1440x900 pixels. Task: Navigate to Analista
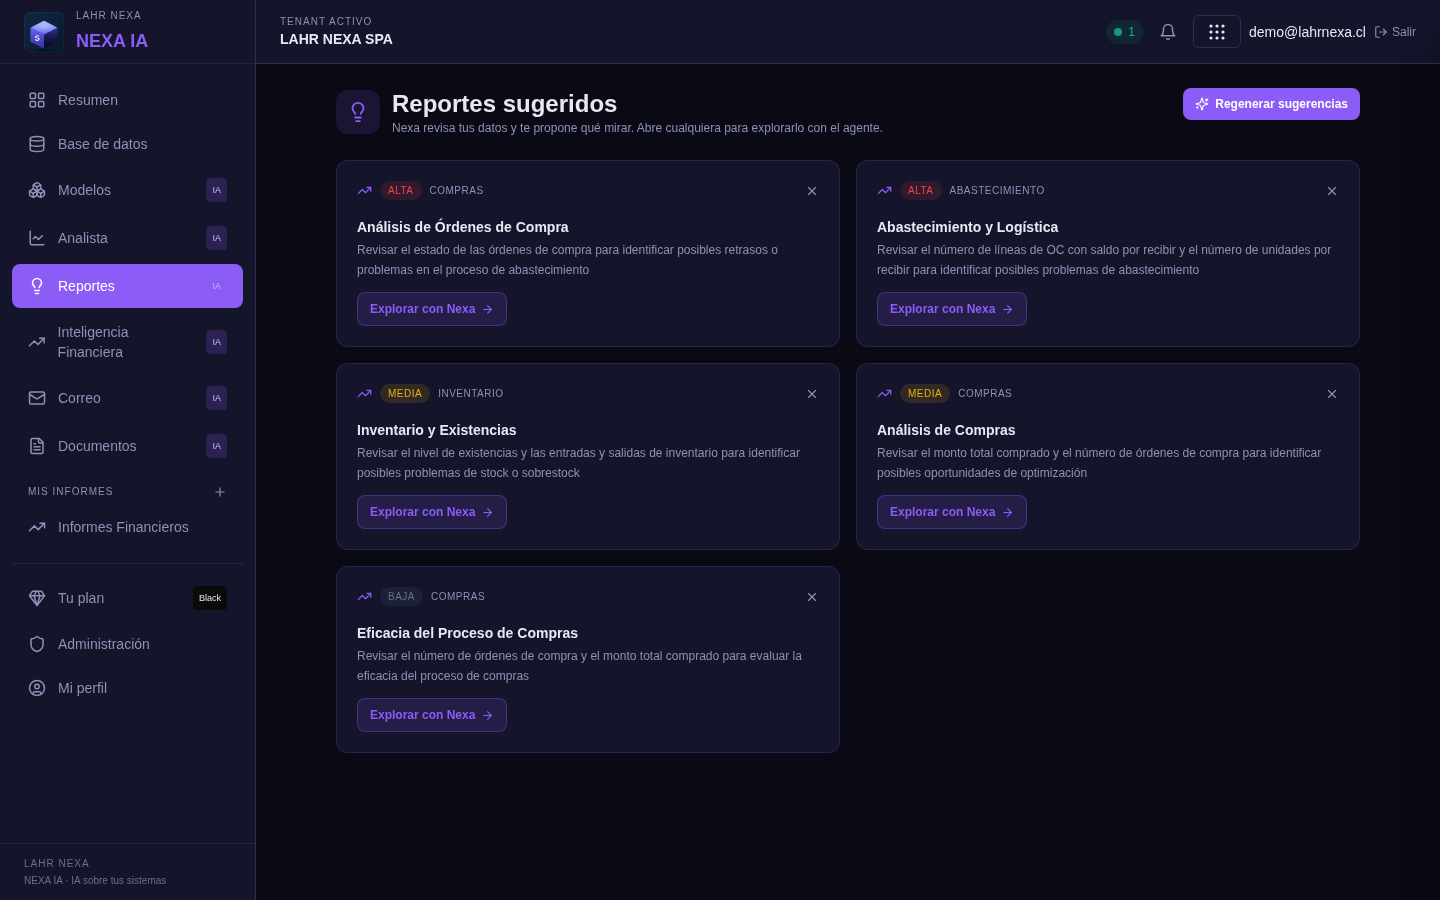coord(127,238)
